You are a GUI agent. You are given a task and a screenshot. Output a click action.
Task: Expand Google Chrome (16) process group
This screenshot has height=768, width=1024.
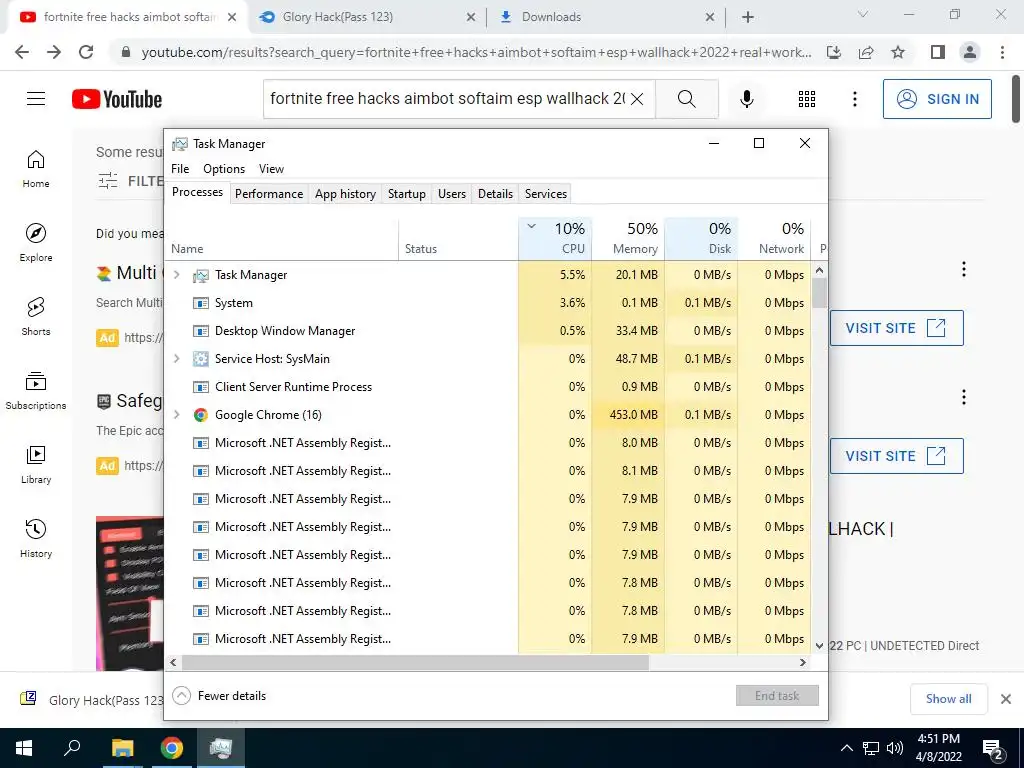[x=176, y=415]
